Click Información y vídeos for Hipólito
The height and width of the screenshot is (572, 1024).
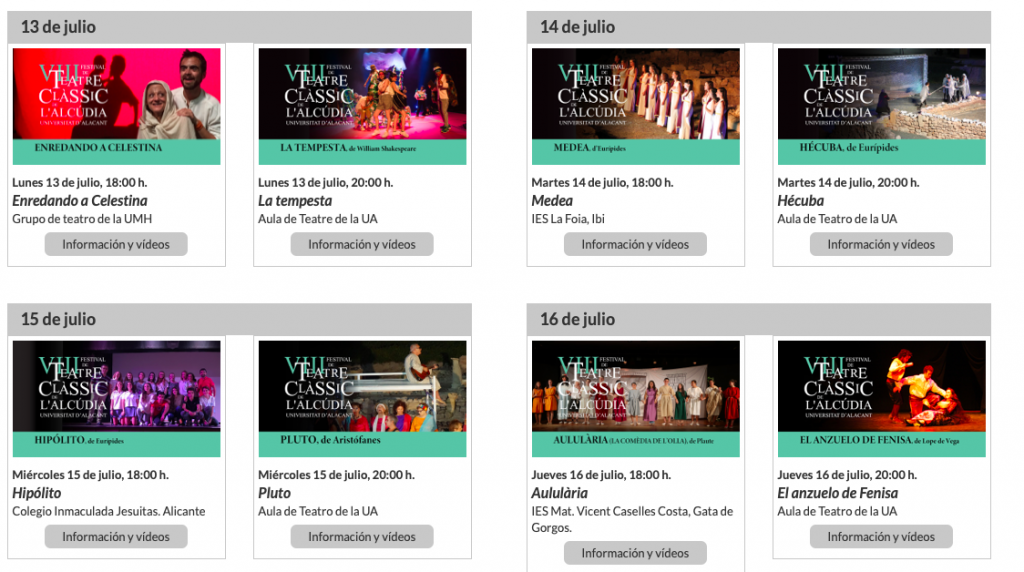pyautogui.click(x=116, y=537)
